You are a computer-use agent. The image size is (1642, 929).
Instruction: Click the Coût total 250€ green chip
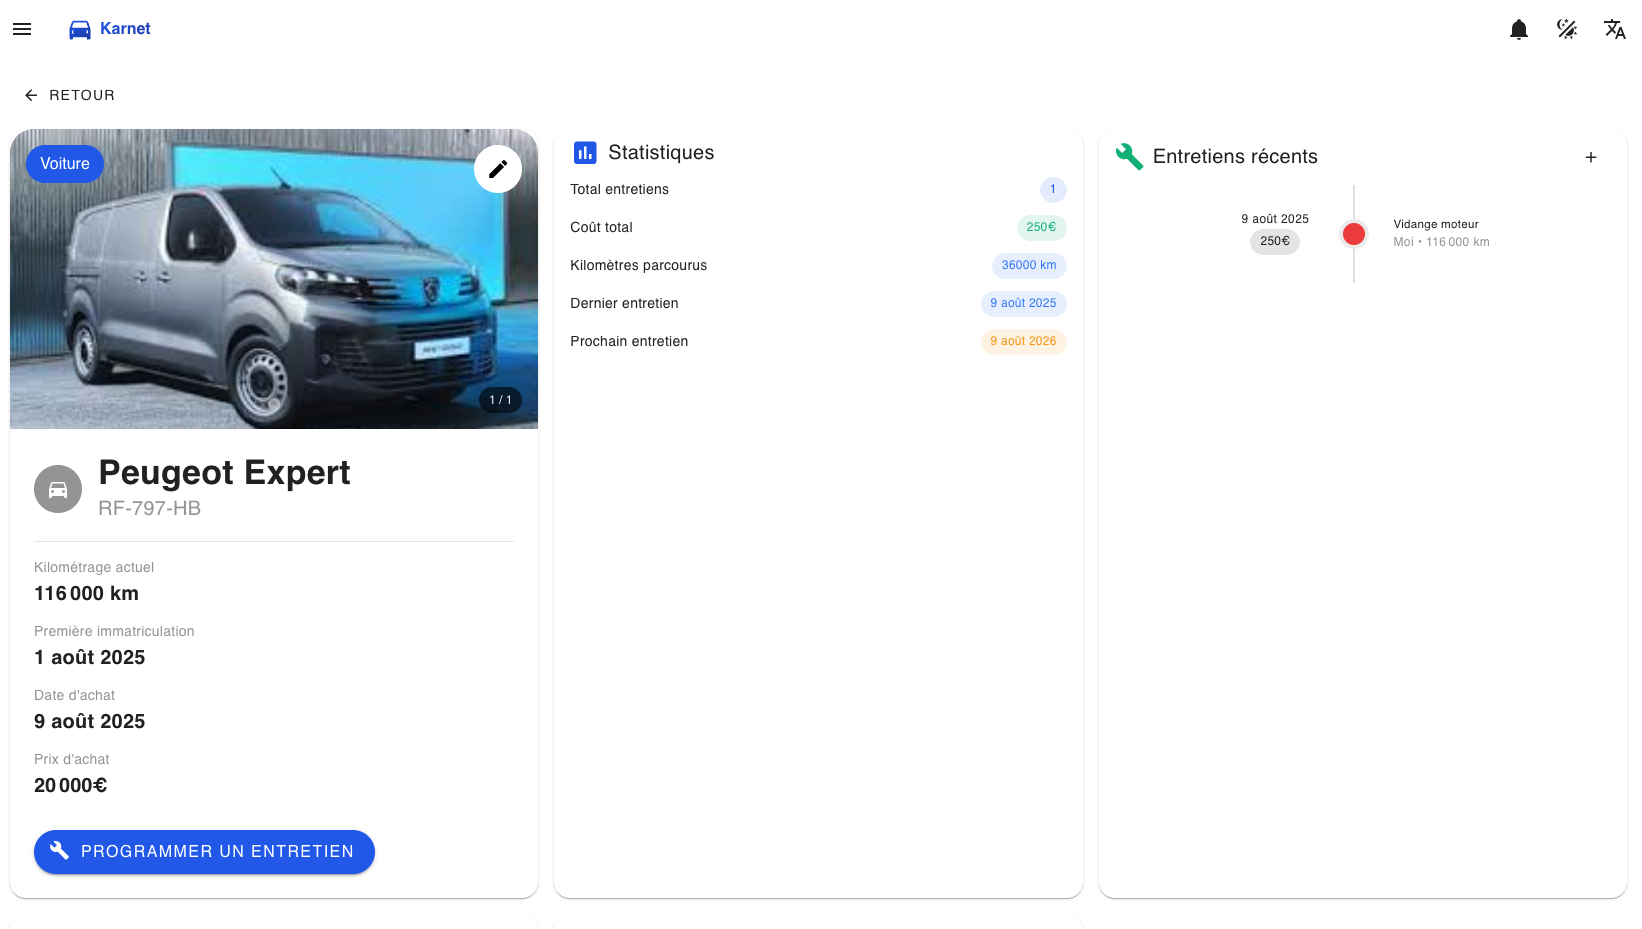point(1041,228)
